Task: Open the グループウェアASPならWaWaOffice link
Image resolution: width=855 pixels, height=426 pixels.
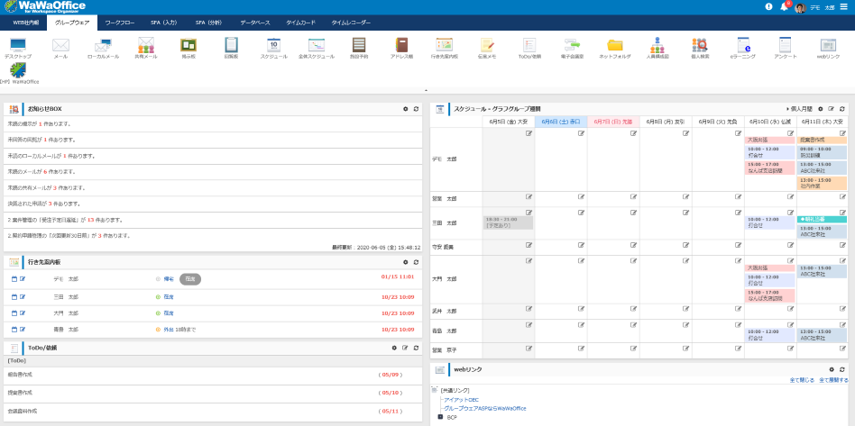Action: pyautogui.click(x=485, y=408)
